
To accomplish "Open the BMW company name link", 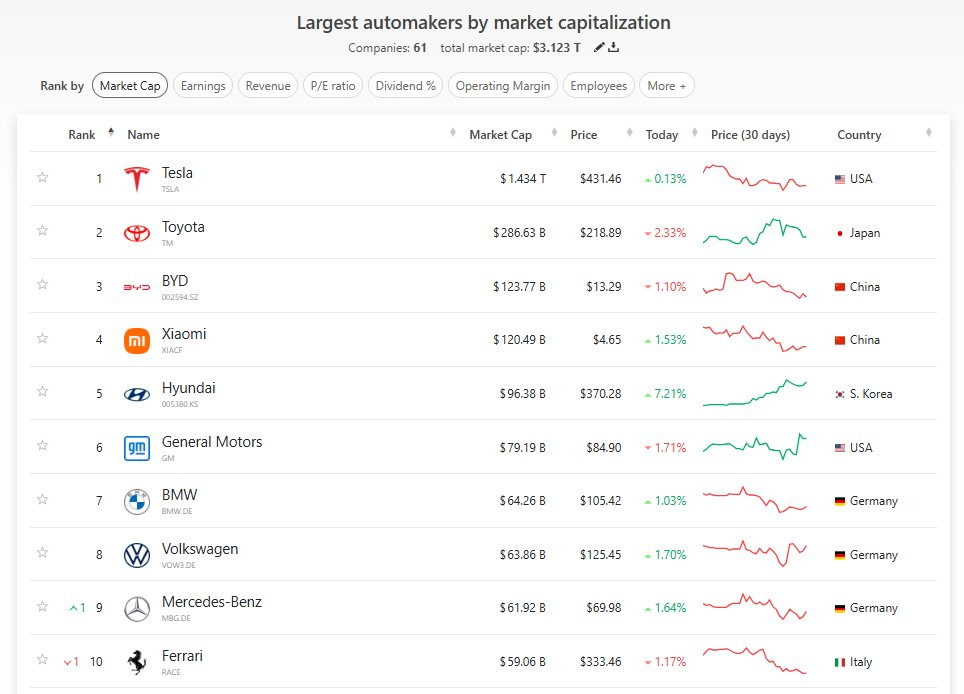I will pyautogui.click(x=179, y=495).
